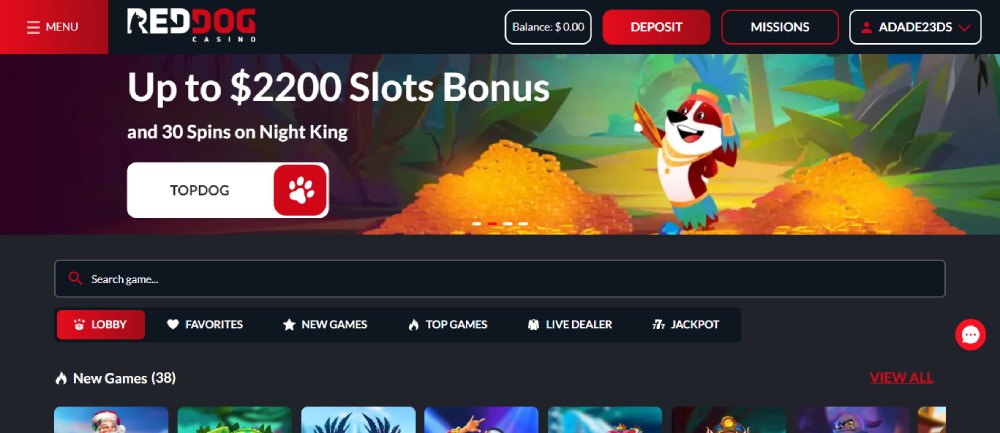Viewport: 1000px width, 433px height.
Task: Select the Top Games tab
Action: 448,325
